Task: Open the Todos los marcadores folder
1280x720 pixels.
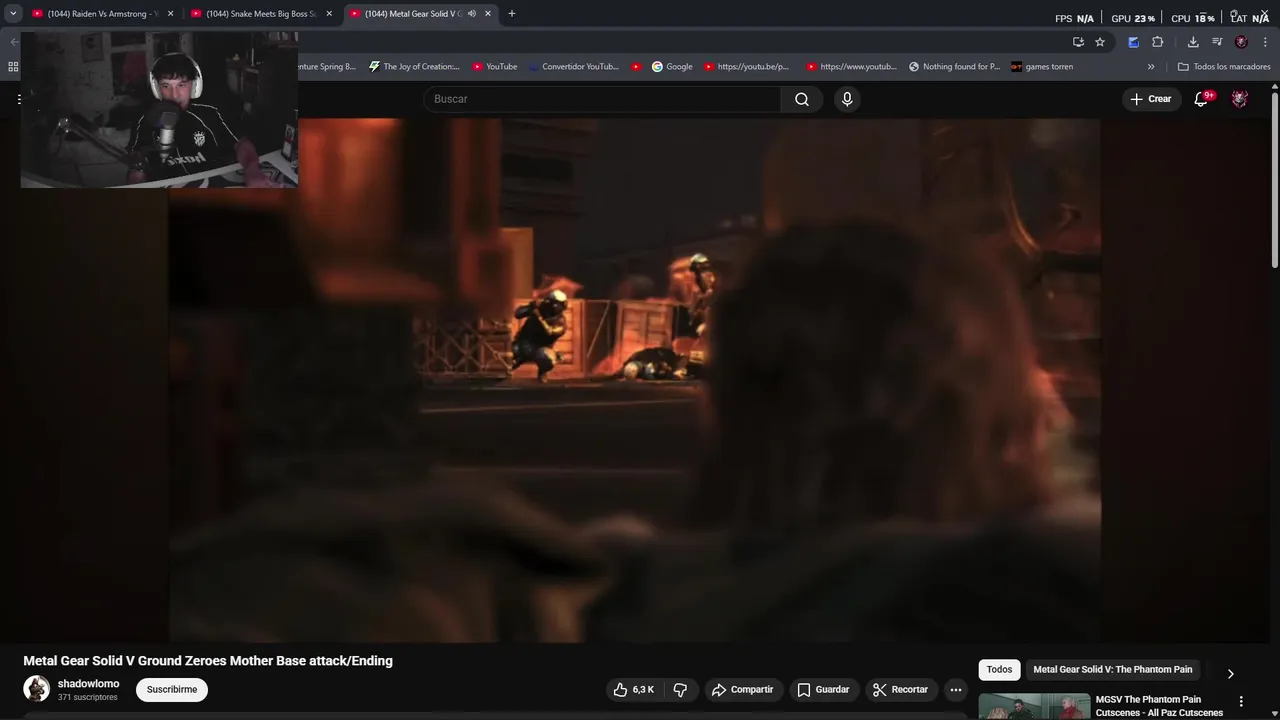Action: (x=1224, y=67)
